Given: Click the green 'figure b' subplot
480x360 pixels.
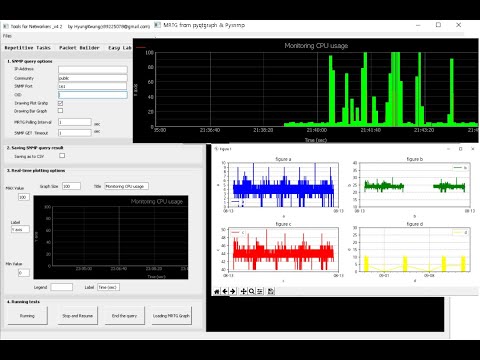Looking at the screenshot, I should [414, 185].
